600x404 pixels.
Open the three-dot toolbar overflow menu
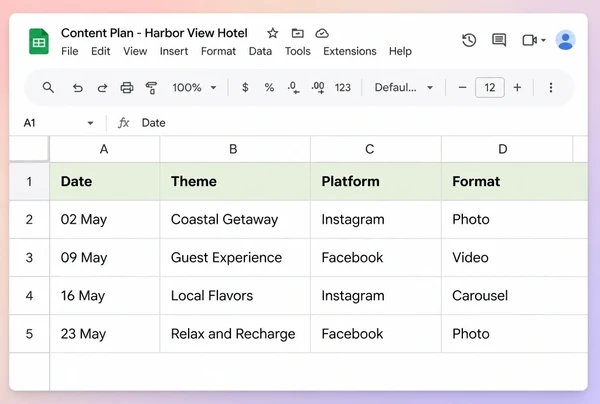coord(551,88)
